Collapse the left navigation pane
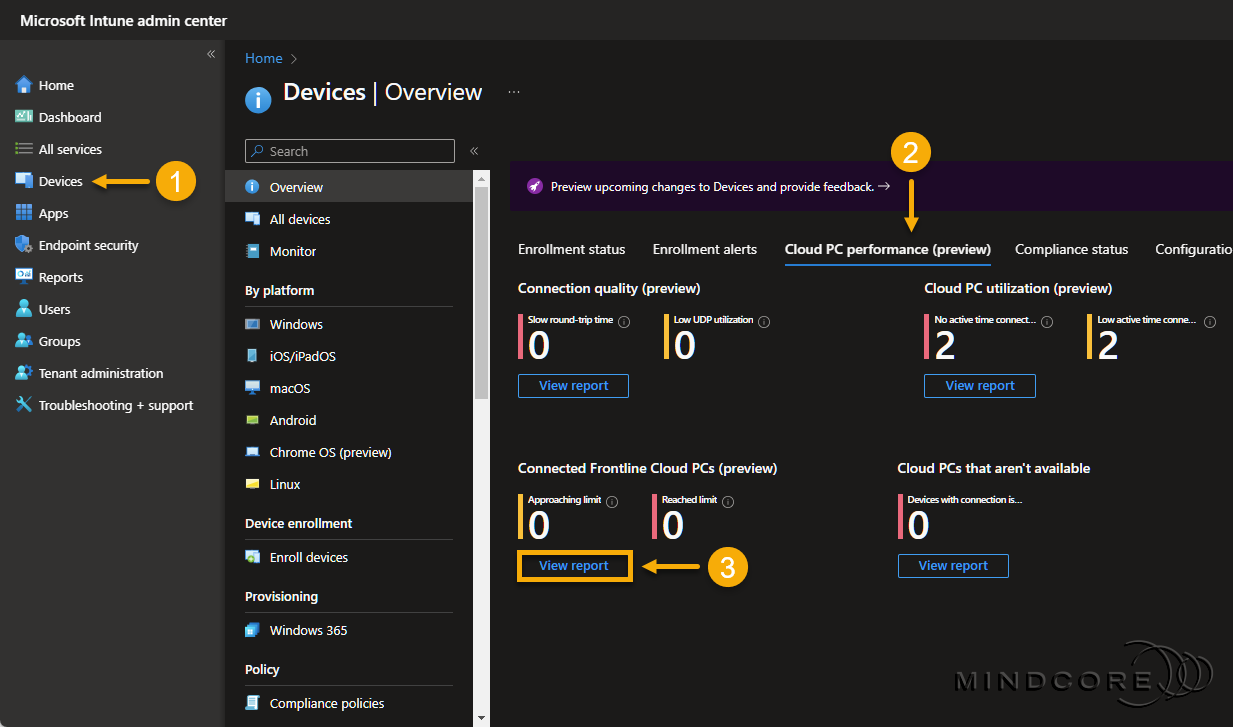The height and width of the screenshot is (727, 1233). 211,54
